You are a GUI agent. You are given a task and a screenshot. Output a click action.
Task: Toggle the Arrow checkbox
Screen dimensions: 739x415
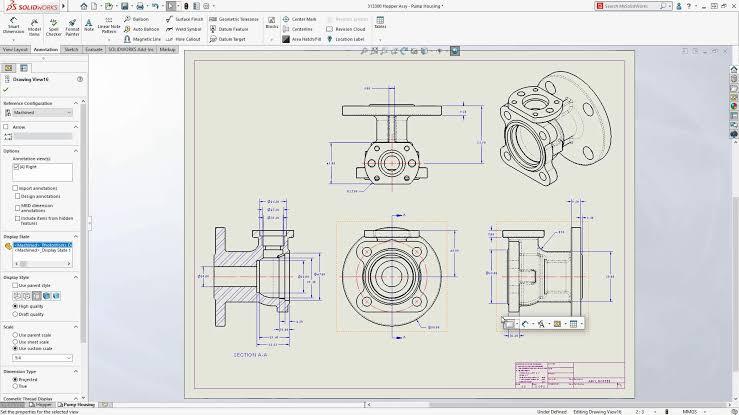click(x=6, y=127)
